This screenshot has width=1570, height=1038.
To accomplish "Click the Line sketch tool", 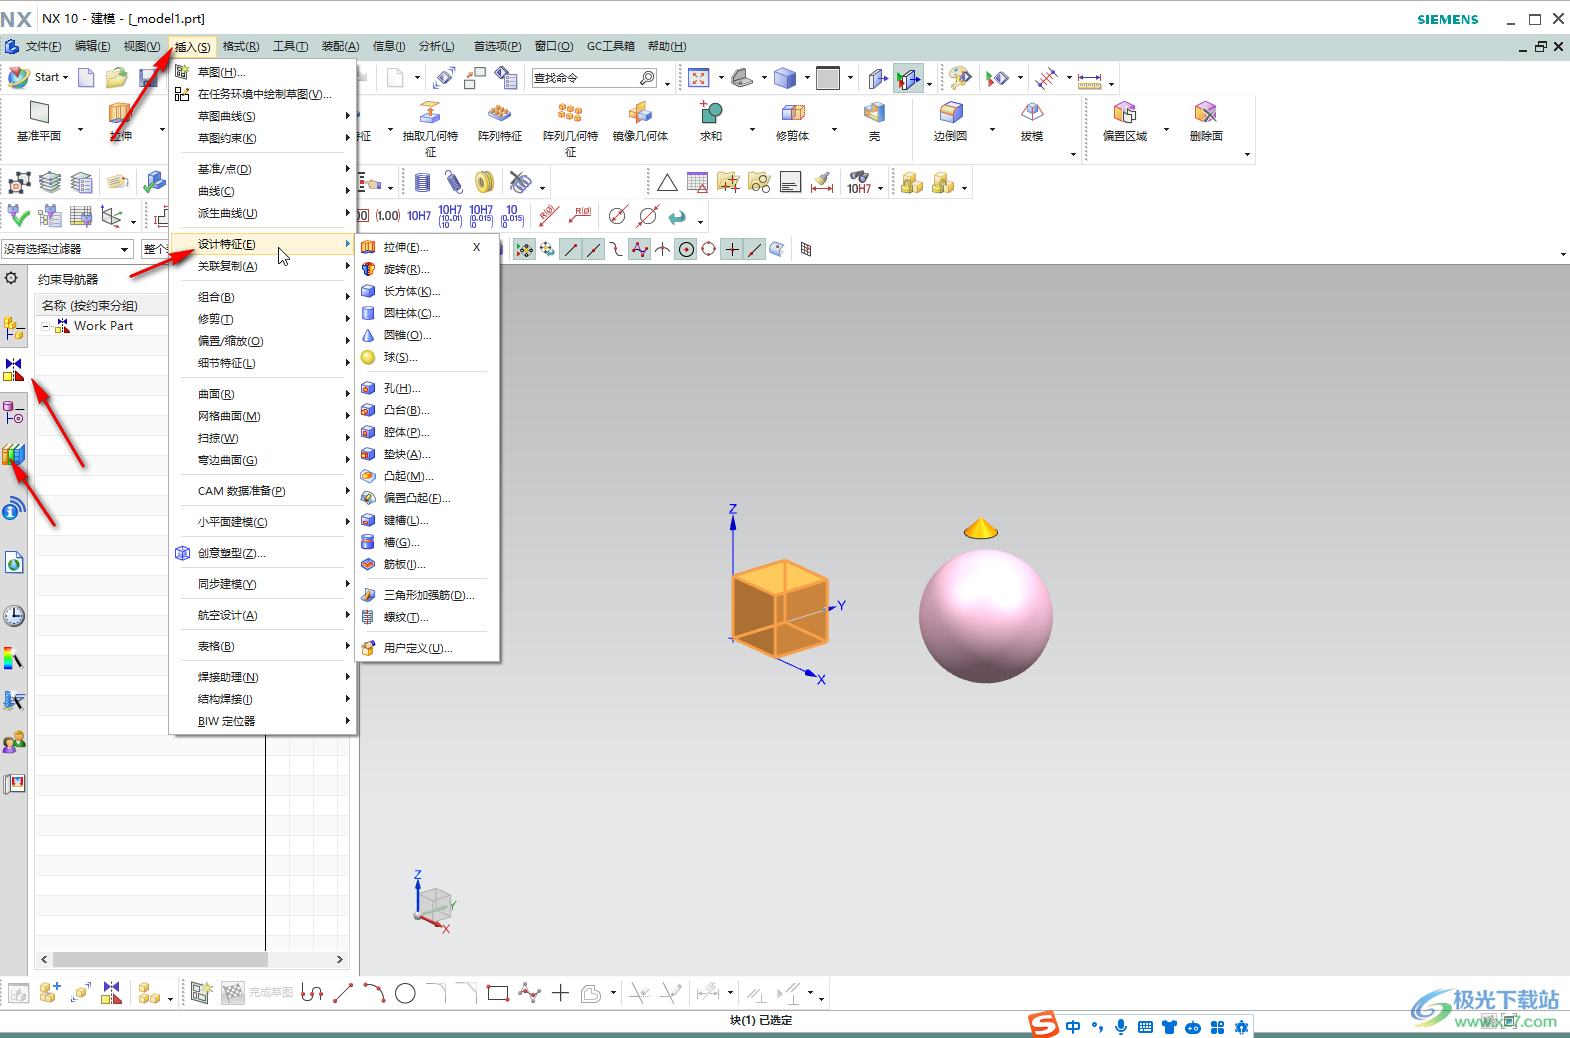I will [343, 993].
